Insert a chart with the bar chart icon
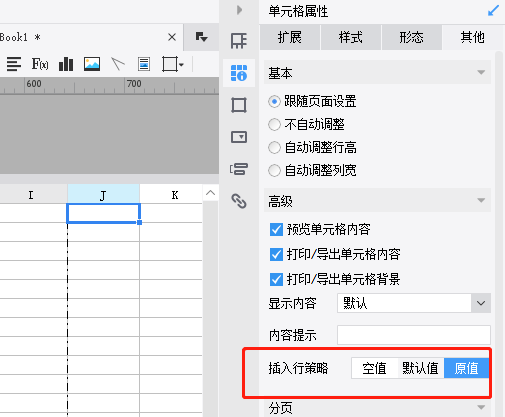This screenshot has height=417, width=505. pos(66,64)
